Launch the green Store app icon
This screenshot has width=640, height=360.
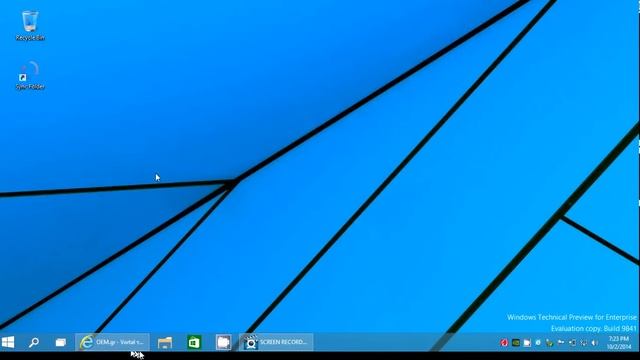(194, 342)
